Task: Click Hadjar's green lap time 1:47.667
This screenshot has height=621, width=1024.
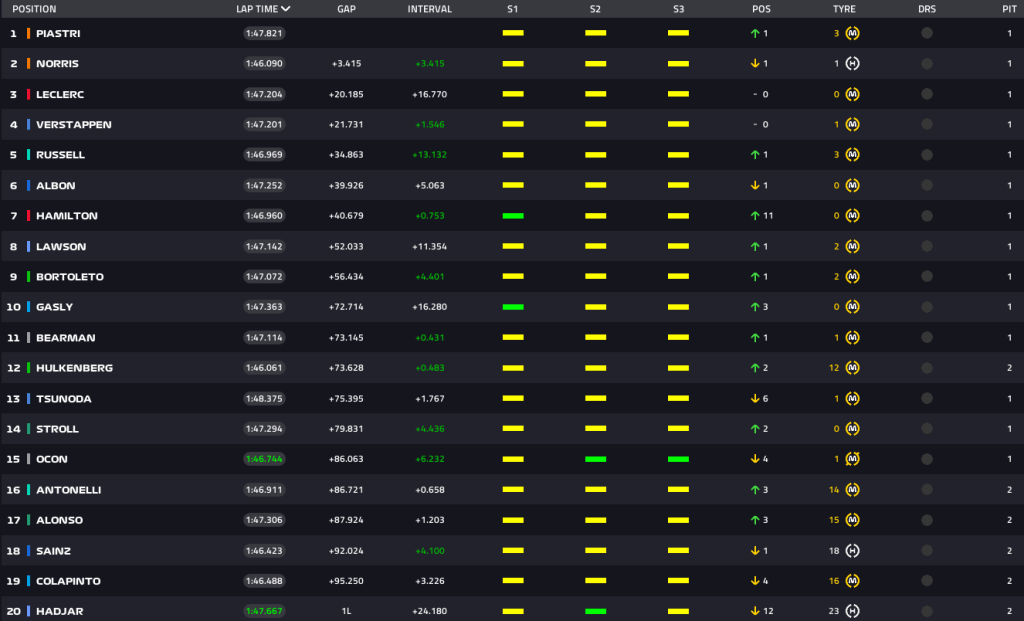Action: coord(264,611)
